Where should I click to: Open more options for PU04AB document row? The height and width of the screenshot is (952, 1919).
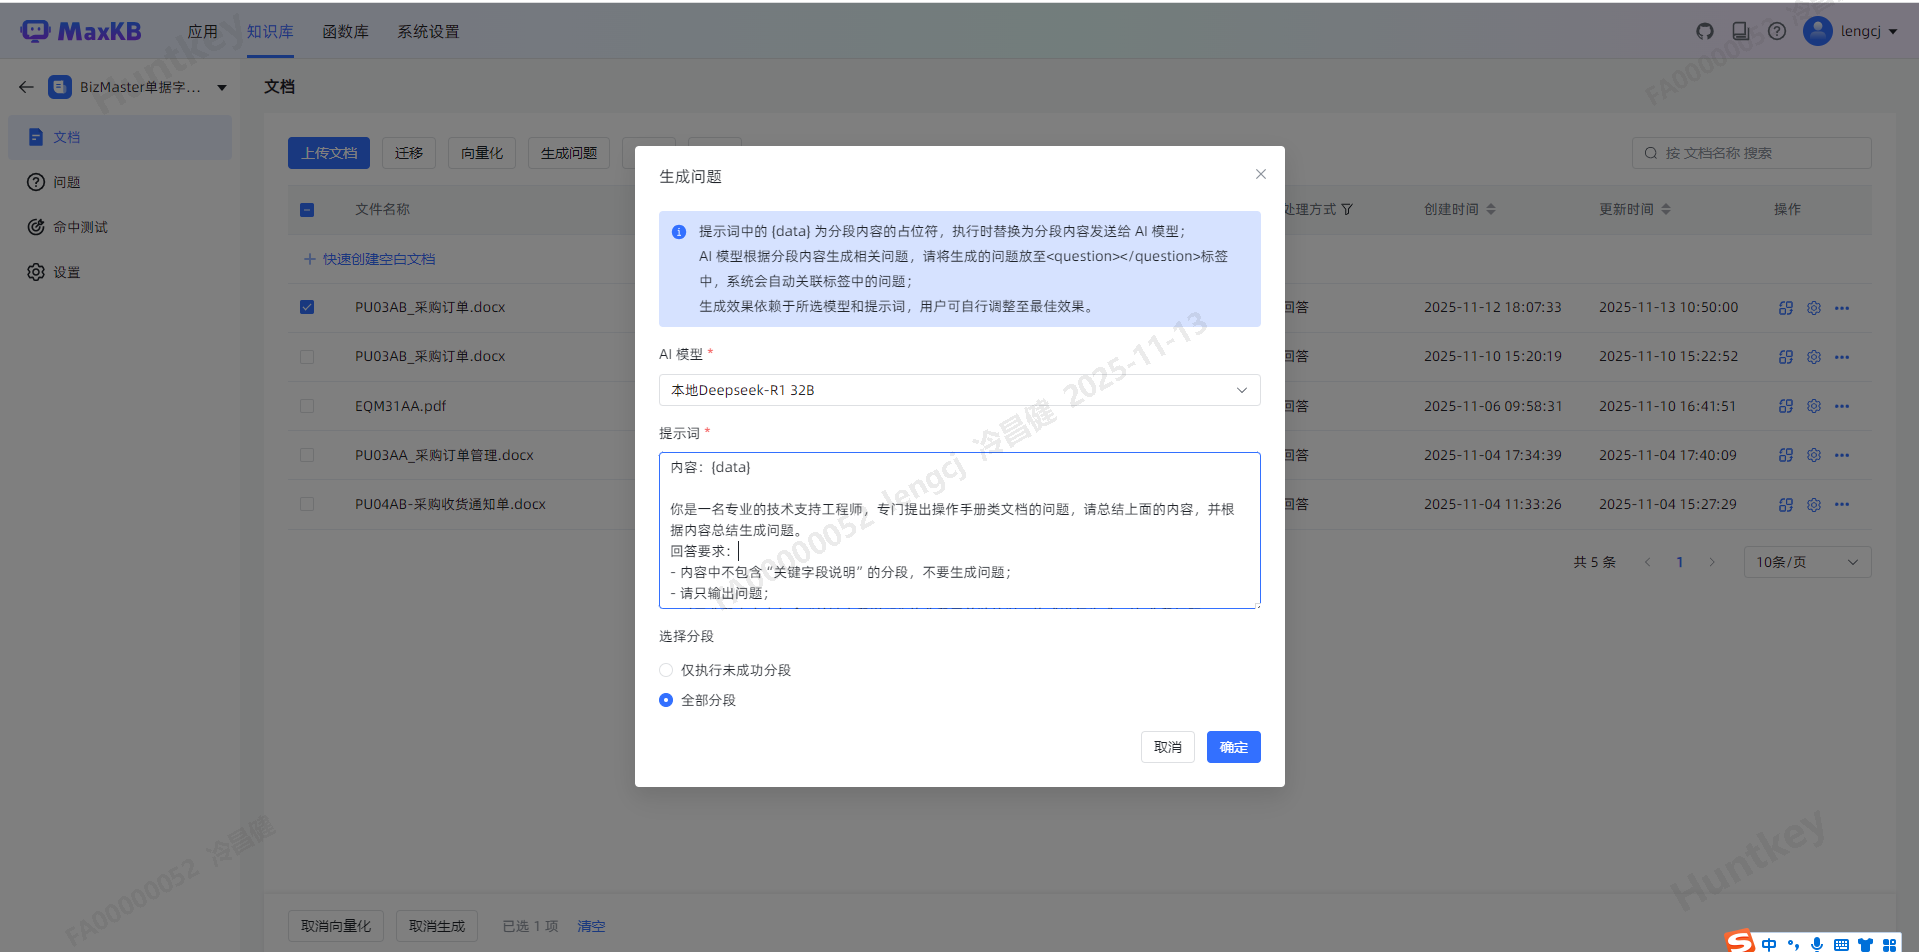pyautogui.click(x=1842, y=505)
